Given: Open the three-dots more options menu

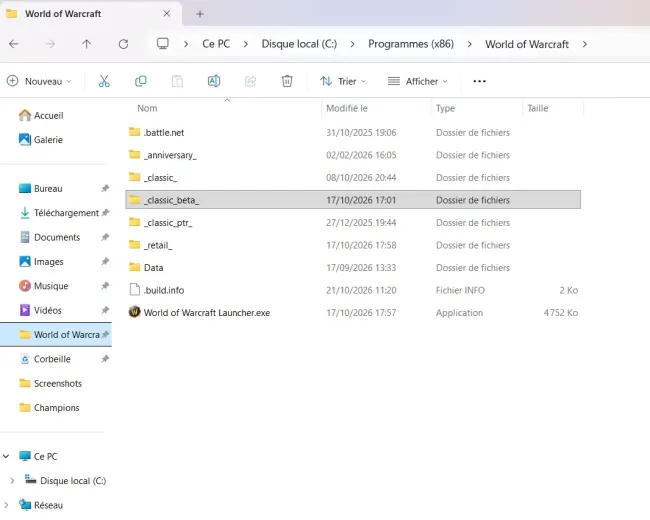Looking at the screenshot, I should [479, 81].
